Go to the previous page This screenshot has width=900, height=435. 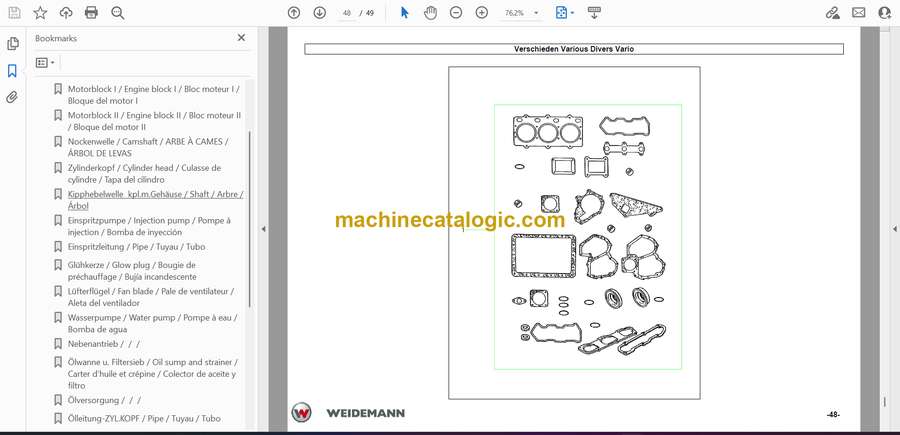(x=294, y=13)
